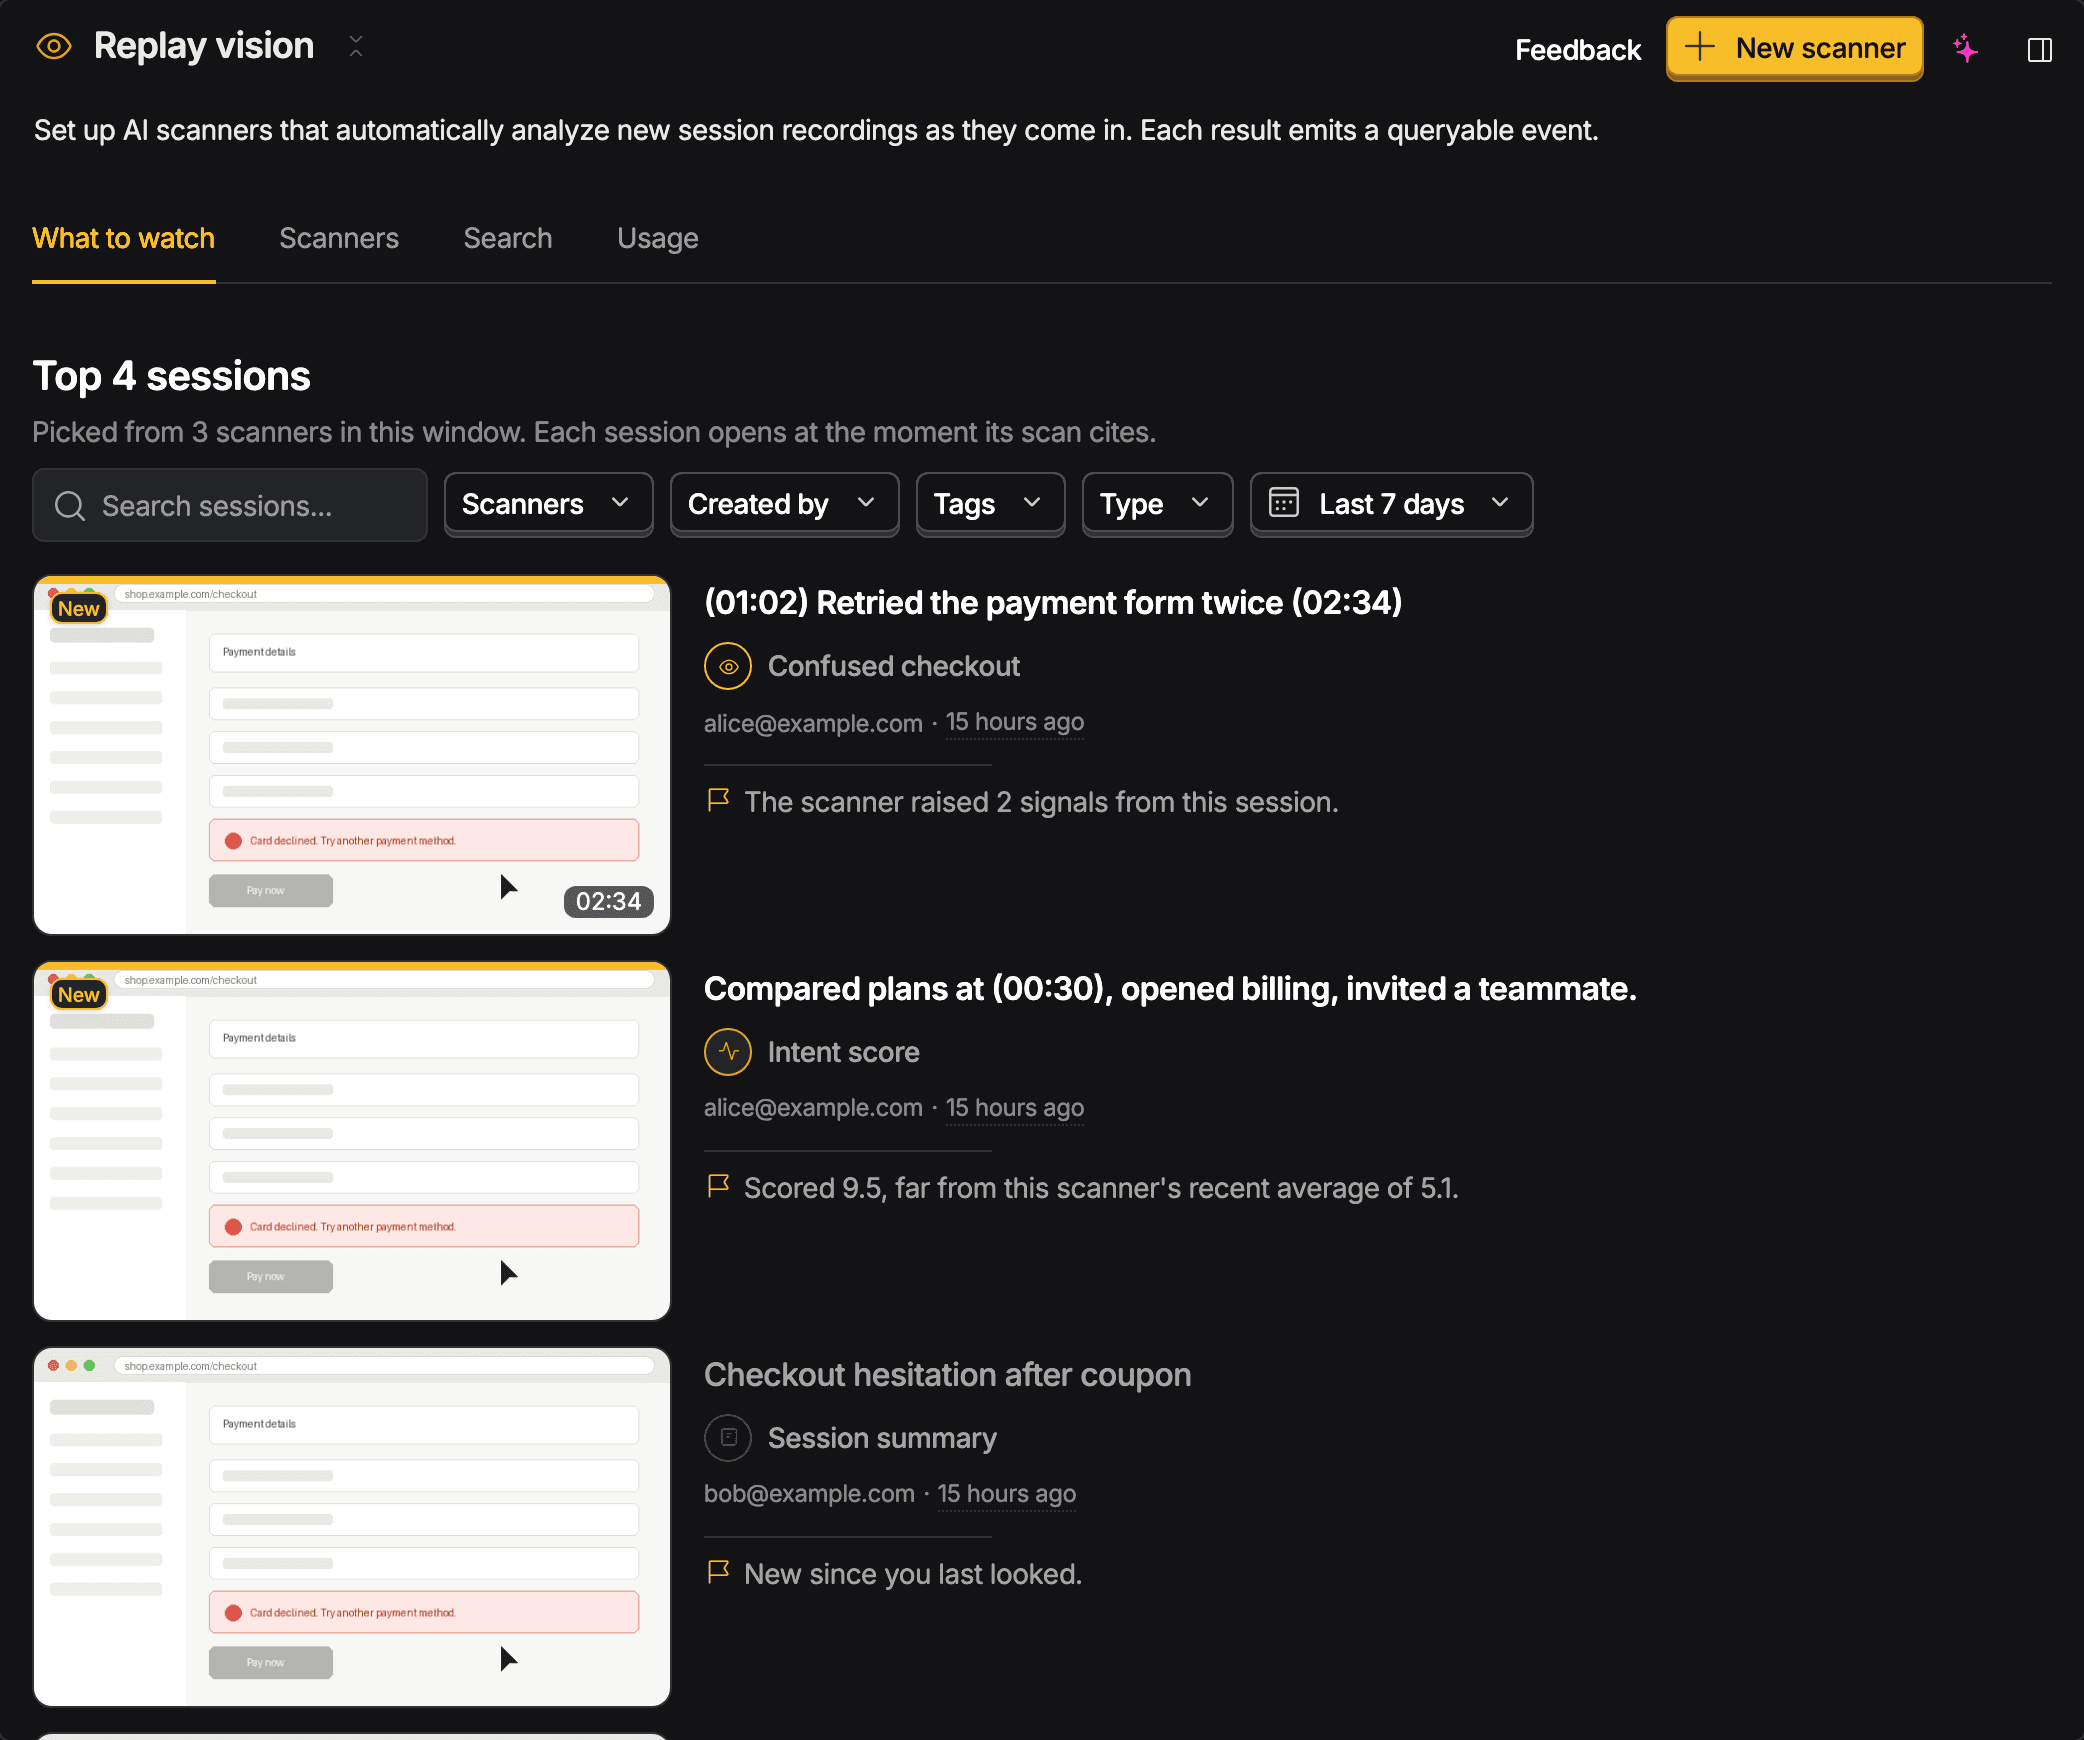Switch to the Scanners tab
2084x1740 pixels.
coord(339,238)
